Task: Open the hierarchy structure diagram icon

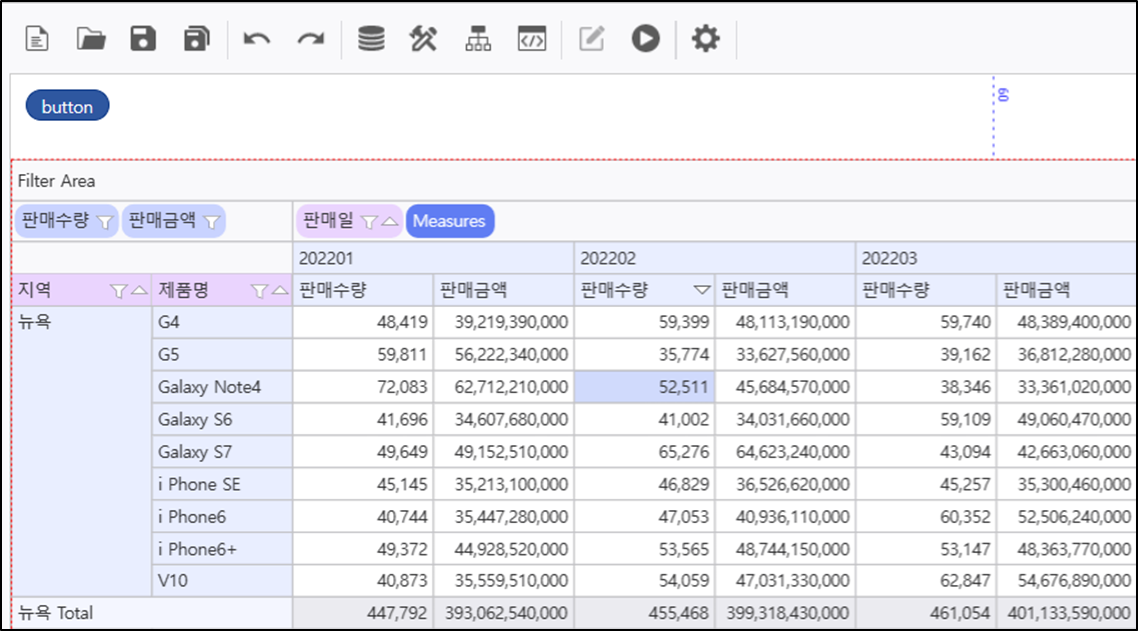Action: [478, 40]
